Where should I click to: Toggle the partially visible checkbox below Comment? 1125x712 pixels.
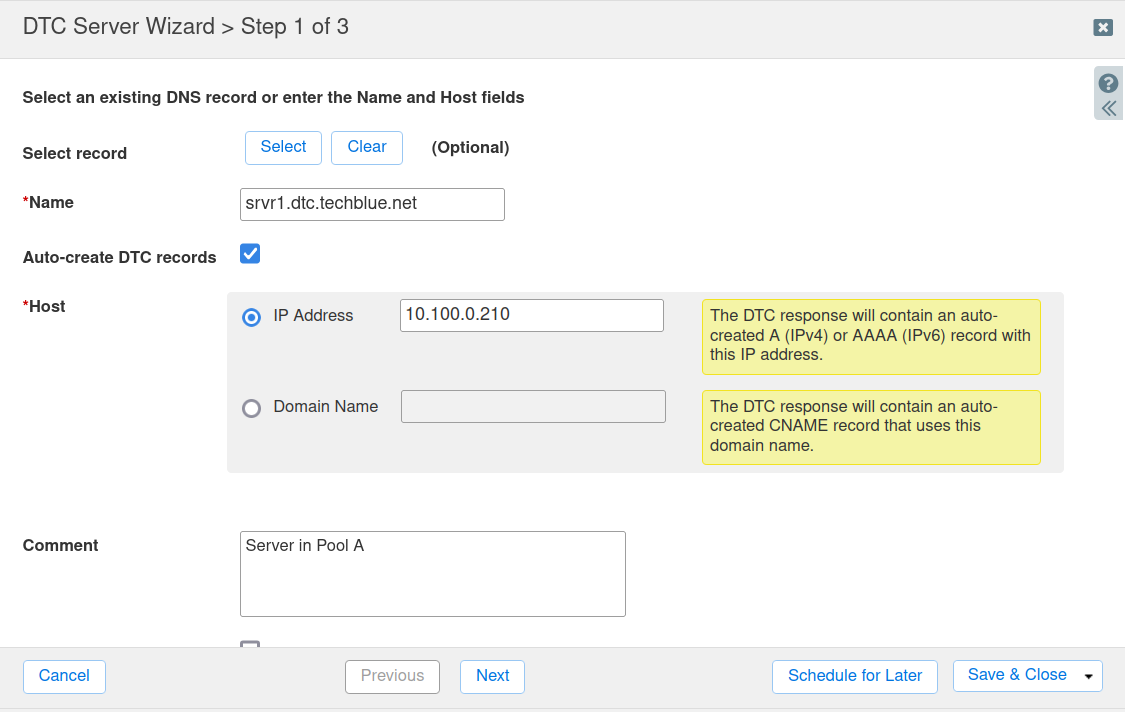250,645
